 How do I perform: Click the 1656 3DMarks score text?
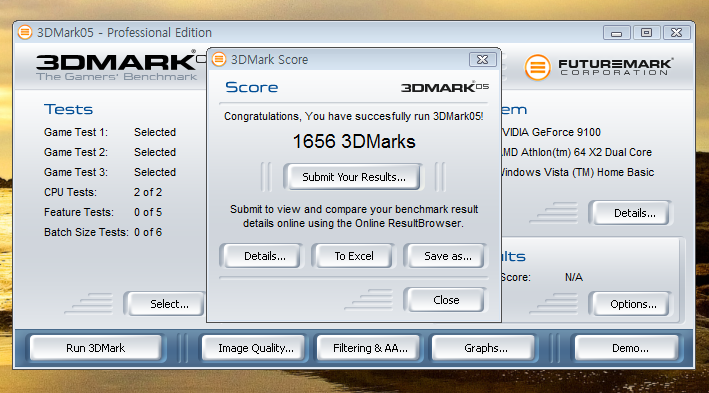[354, 142]
